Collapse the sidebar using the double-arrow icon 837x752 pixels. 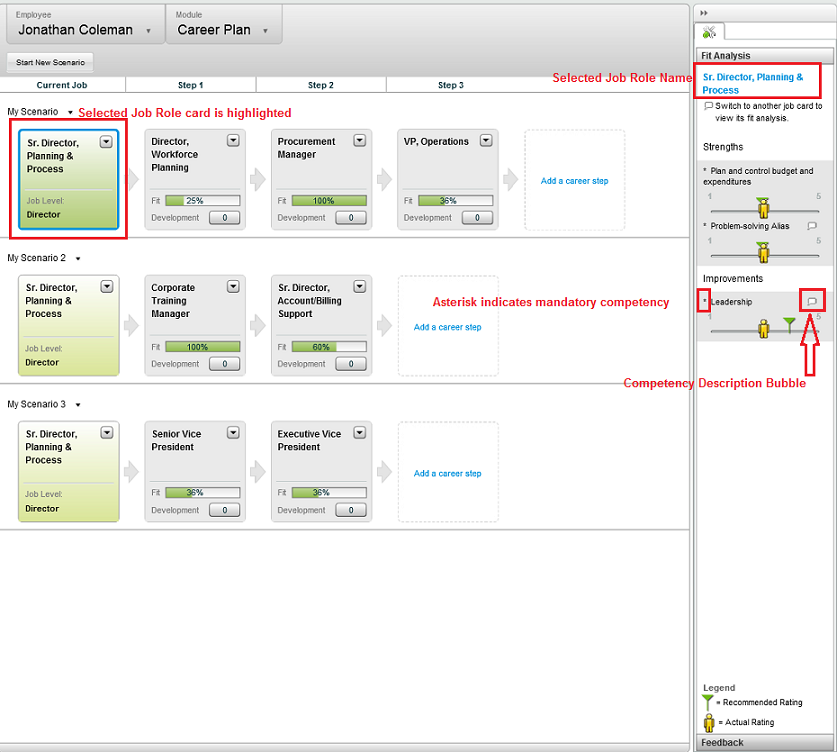coord(703,10)
